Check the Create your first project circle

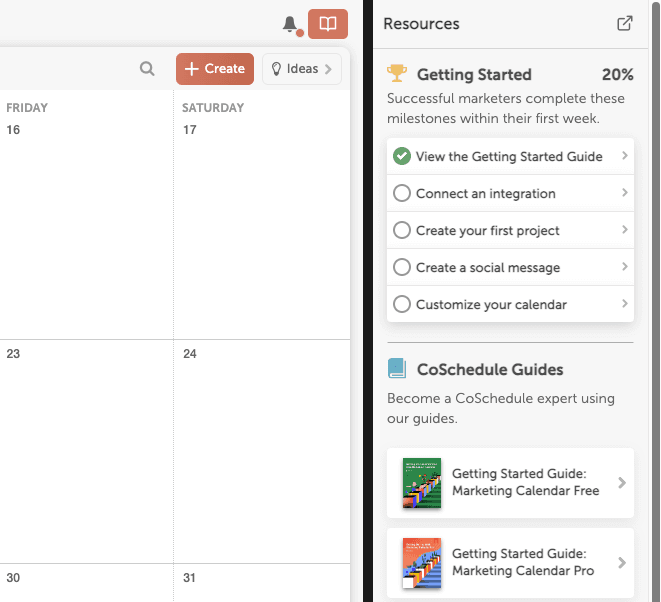[x=402, y=230]
